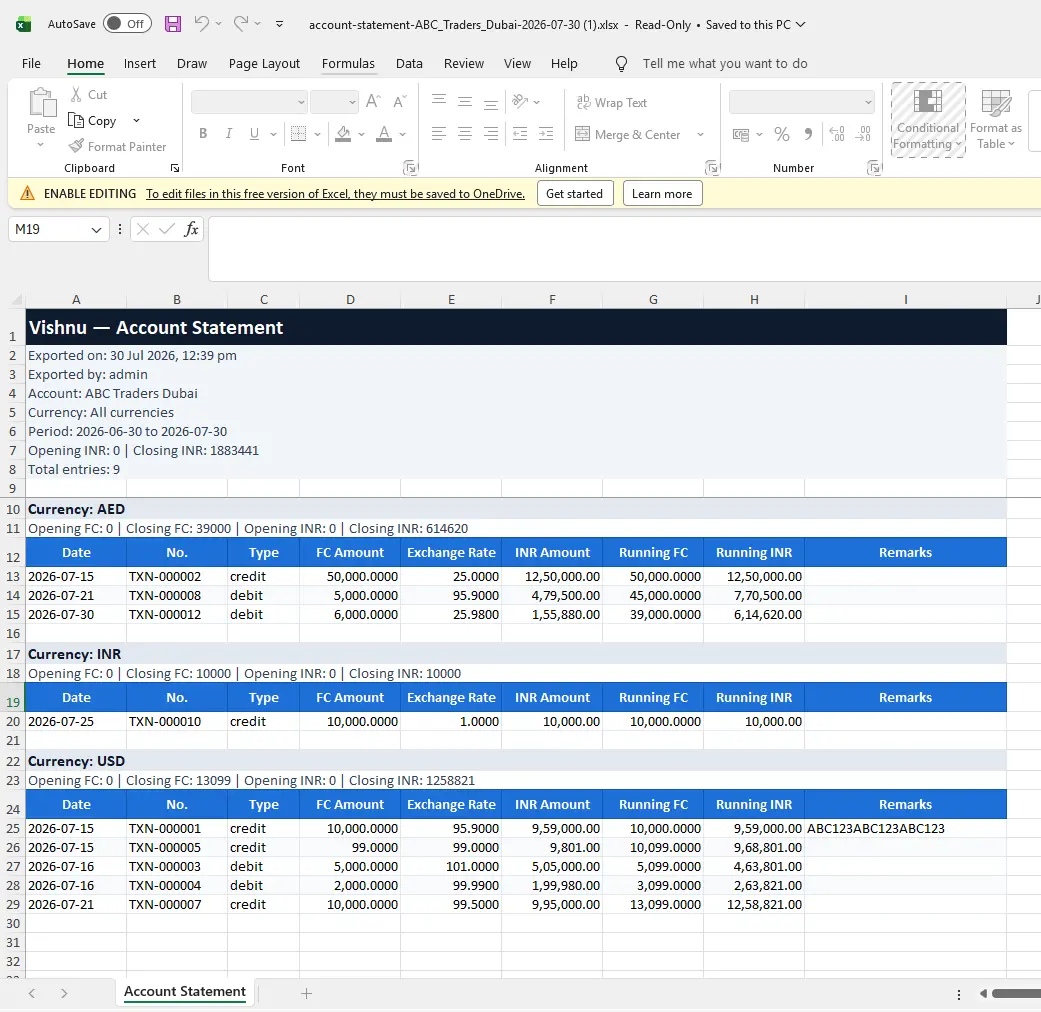Open the font name combo box
1041x1012 pixels.
click(x=249, y=102)
